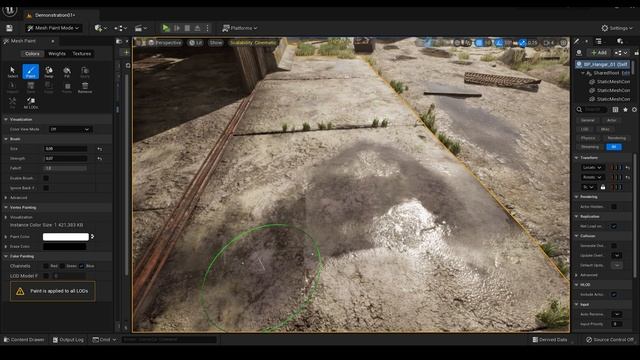Screen dimensions: 640x360
Task: Toggle the LOD Model Painting checkbox
Action: pyautogui.click(x=46, y=276)
